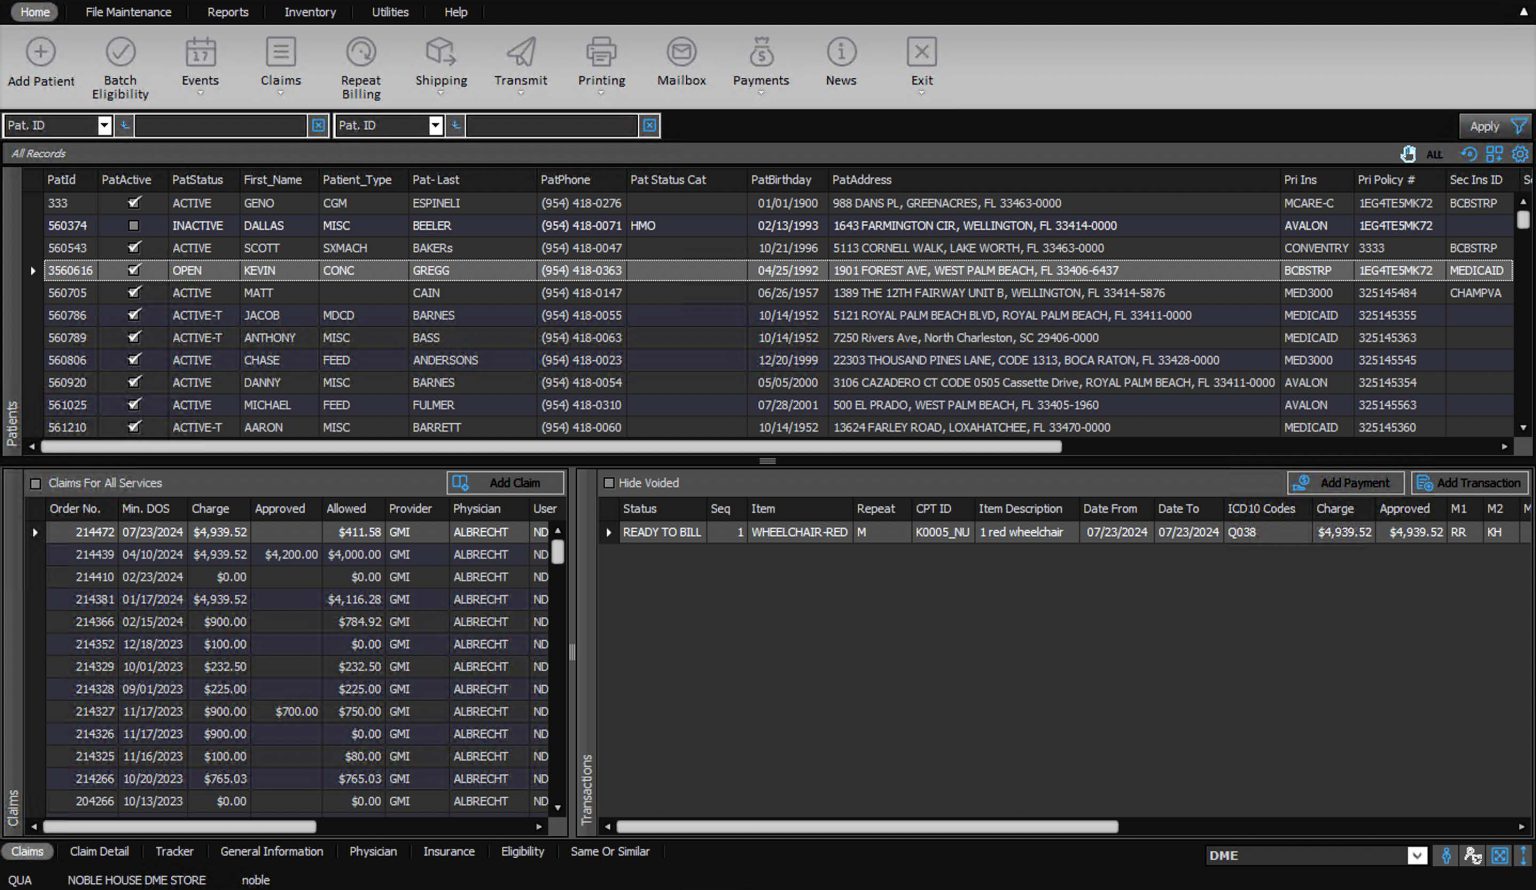Open the File Maintenance menu
The height and width of the screenshot is (890, 1536).
[x=128, y=11]
